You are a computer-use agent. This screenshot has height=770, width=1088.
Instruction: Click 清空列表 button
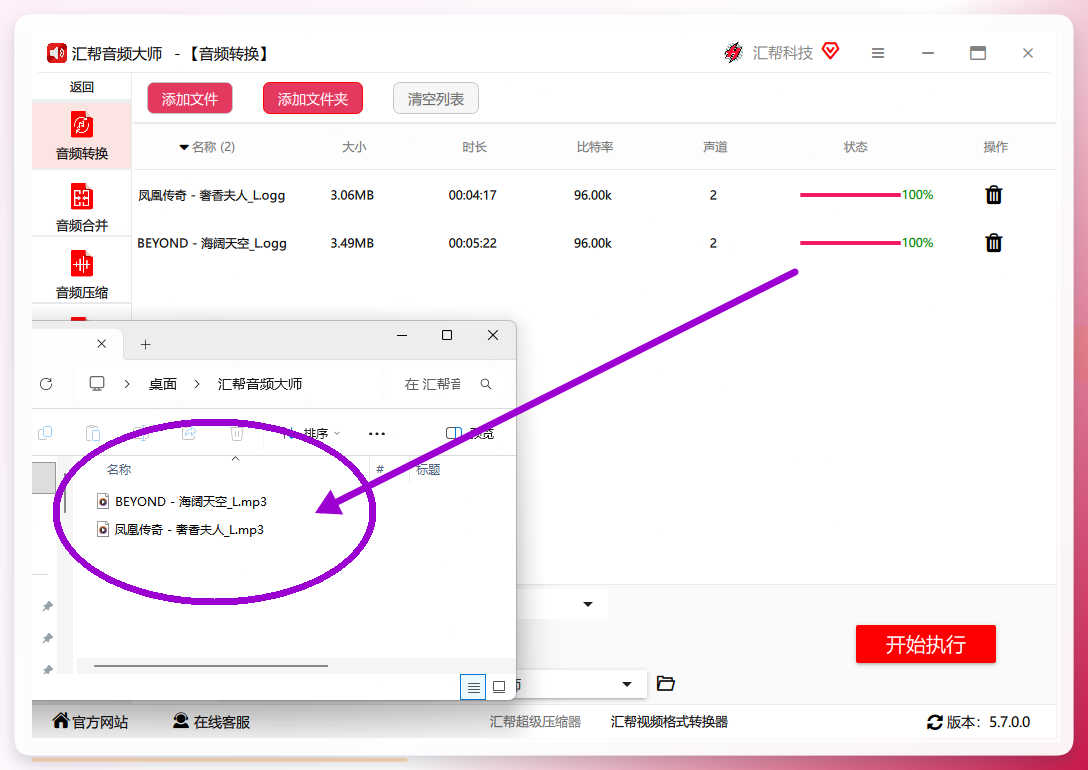point(436,99)
